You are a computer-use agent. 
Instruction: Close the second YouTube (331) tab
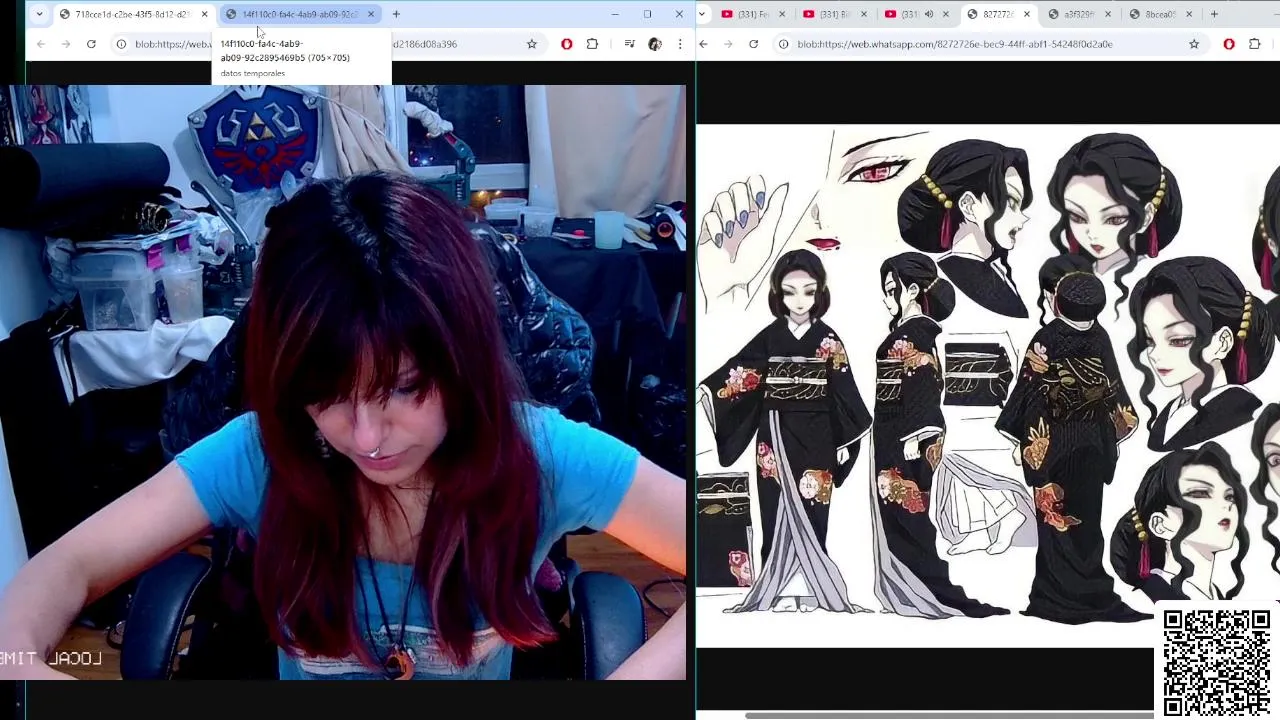(x=864, y=14)
